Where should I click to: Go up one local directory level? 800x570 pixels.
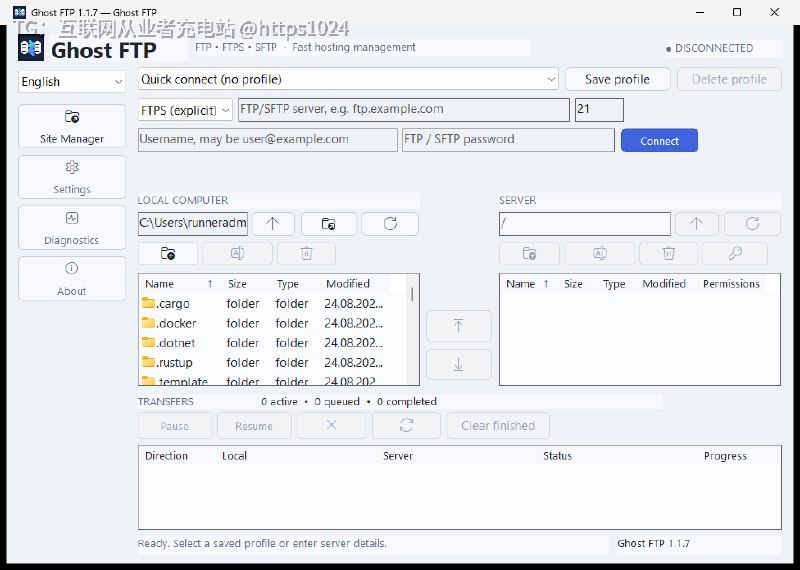point(273,224)
